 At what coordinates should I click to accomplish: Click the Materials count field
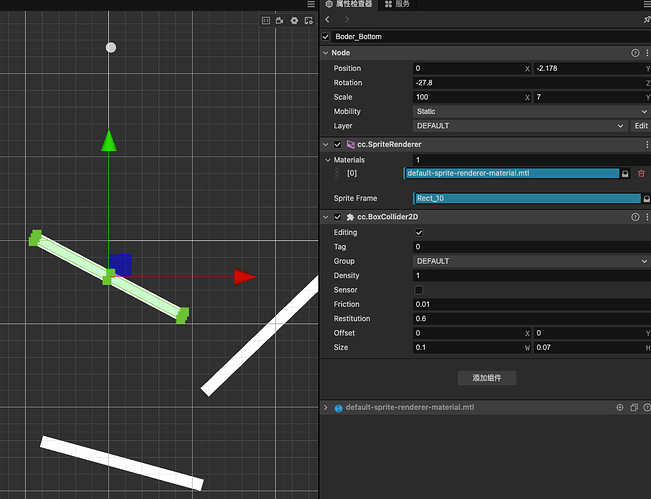pos(532,160)
